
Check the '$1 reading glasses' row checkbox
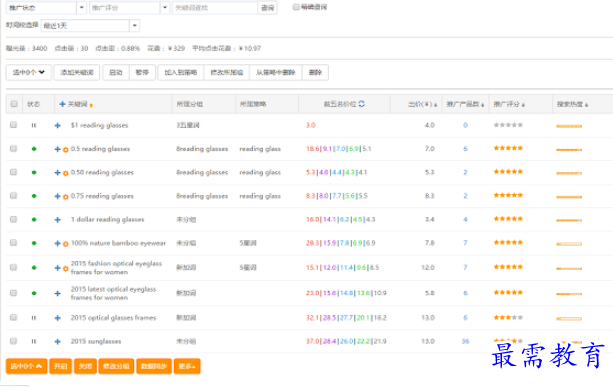[x=13, y=125]
